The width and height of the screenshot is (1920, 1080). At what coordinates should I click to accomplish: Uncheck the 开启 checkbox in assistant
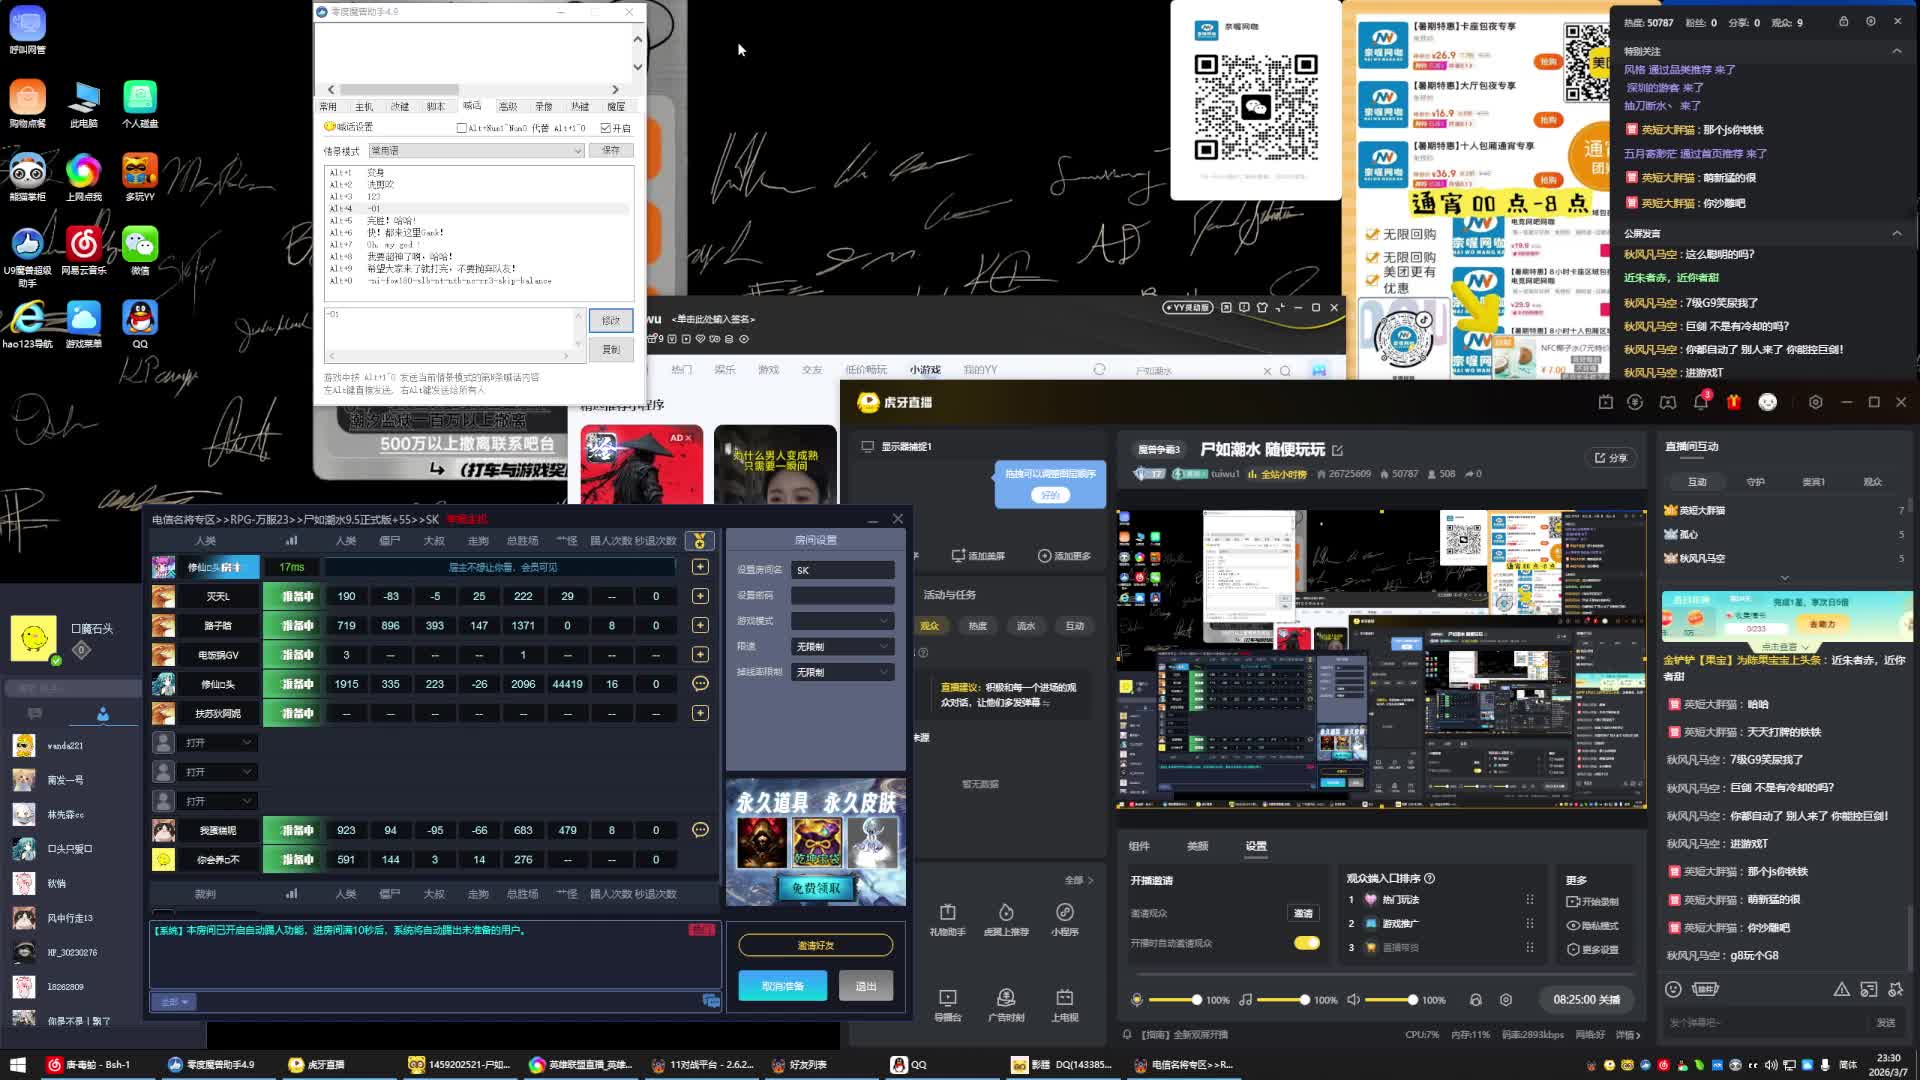(605, 128)
